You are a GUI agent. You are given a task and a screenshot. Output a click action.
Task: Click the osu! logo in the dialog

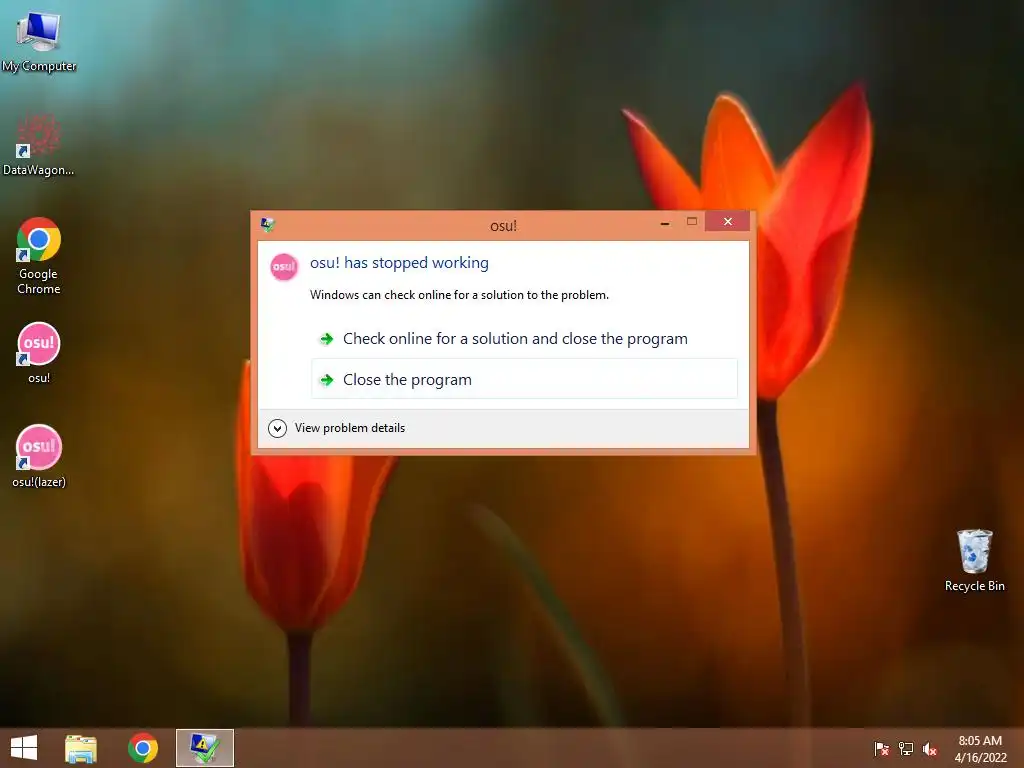pos(284,266)
